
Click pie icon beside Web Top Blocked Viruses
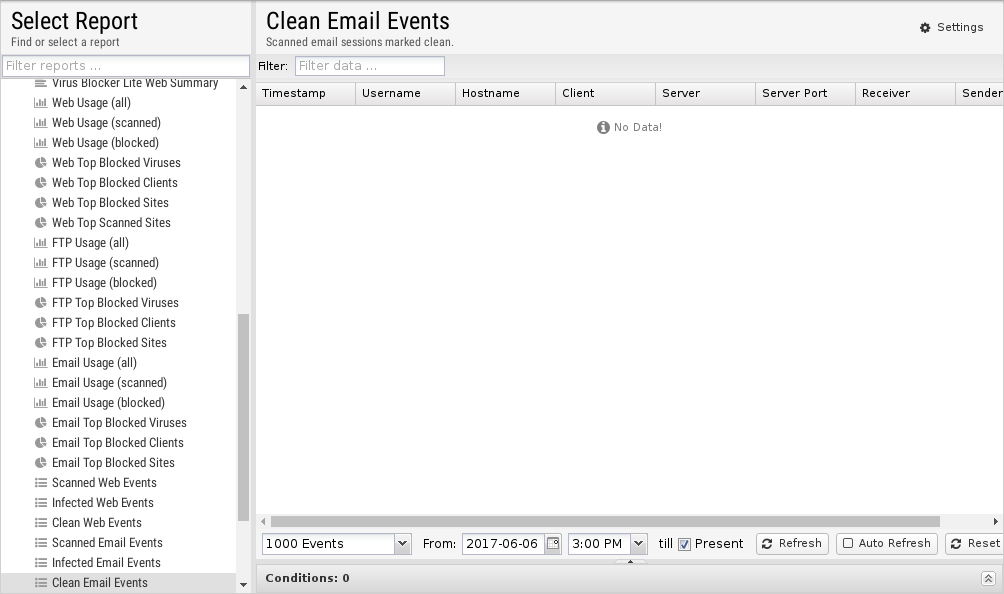pos(40,163)
